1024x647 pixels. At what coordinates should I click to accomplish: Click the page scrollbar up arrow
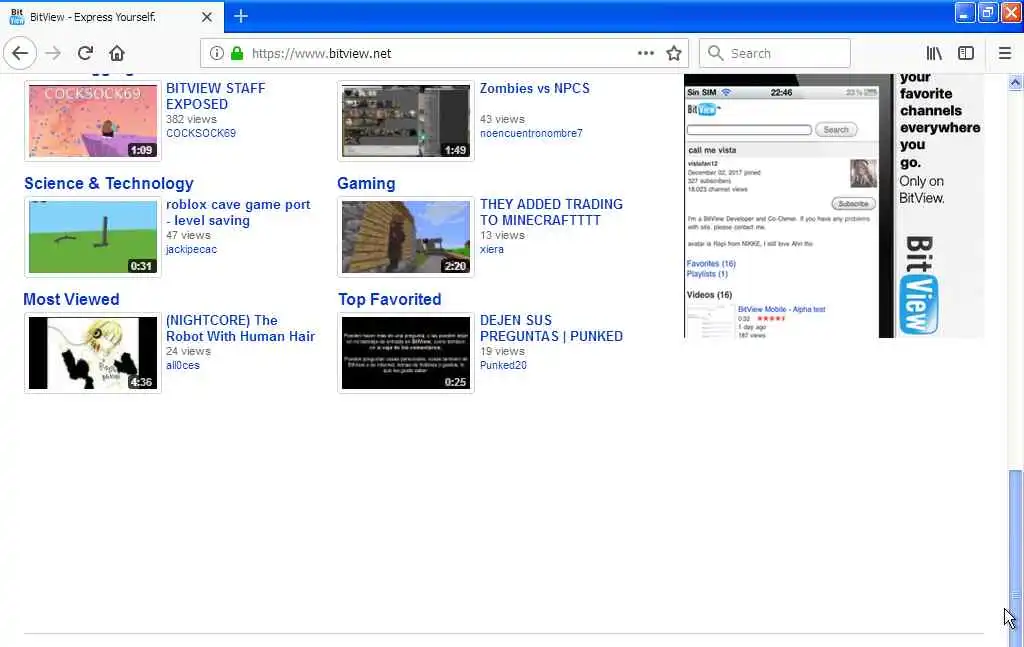[1015, 83]
